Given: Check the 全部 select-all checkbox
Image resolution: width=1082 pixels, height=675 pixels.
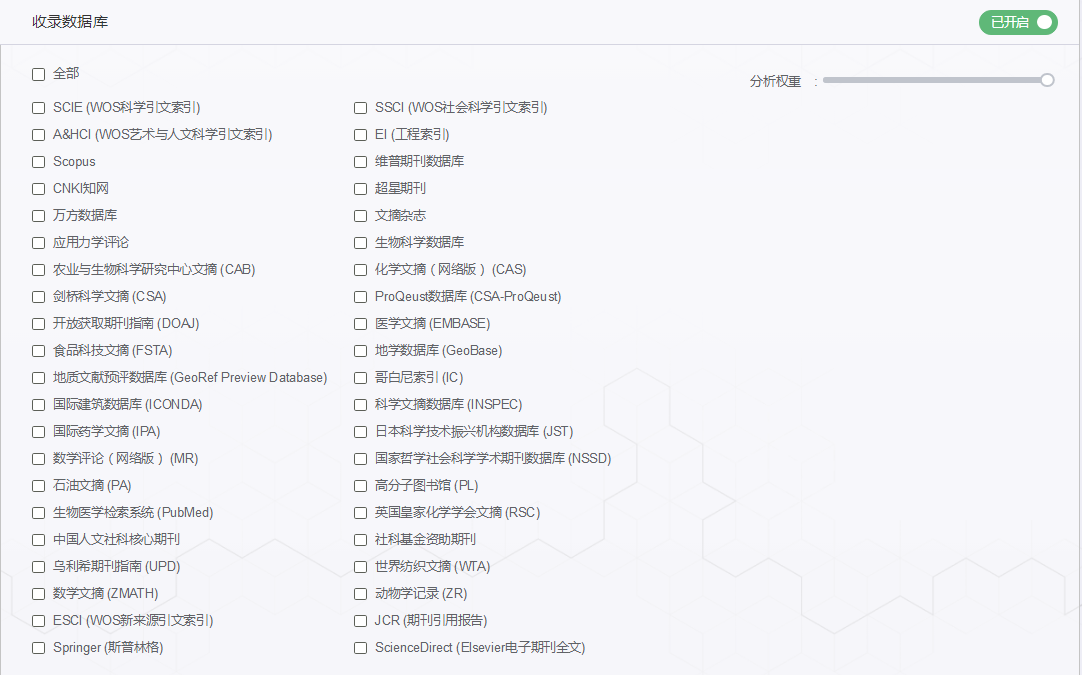Looking at the screenshot, I should pyautogui.click(x=38, y=74).
